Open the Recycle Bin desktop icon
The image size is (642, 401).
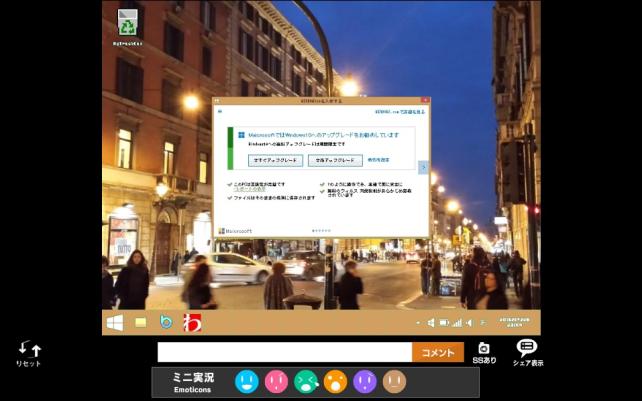tap(128, 23)
